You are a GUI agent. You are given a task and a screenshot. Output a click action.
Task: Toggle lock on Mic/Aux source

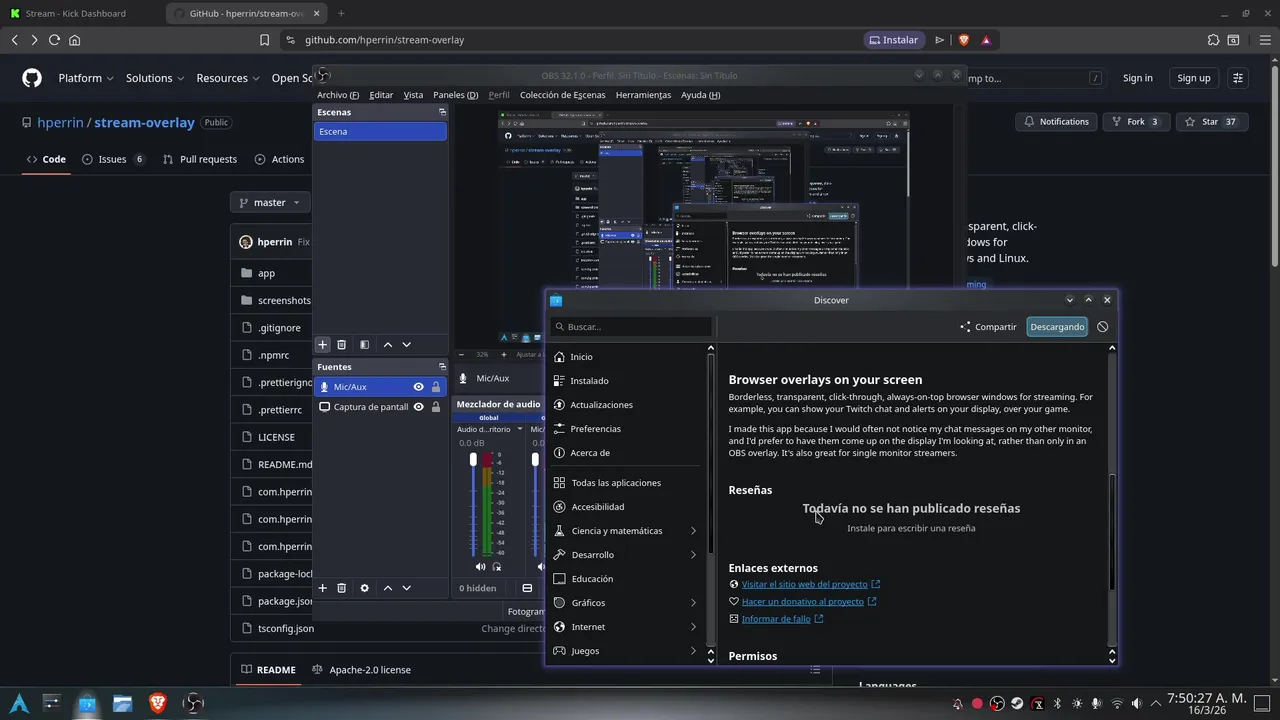436,387
